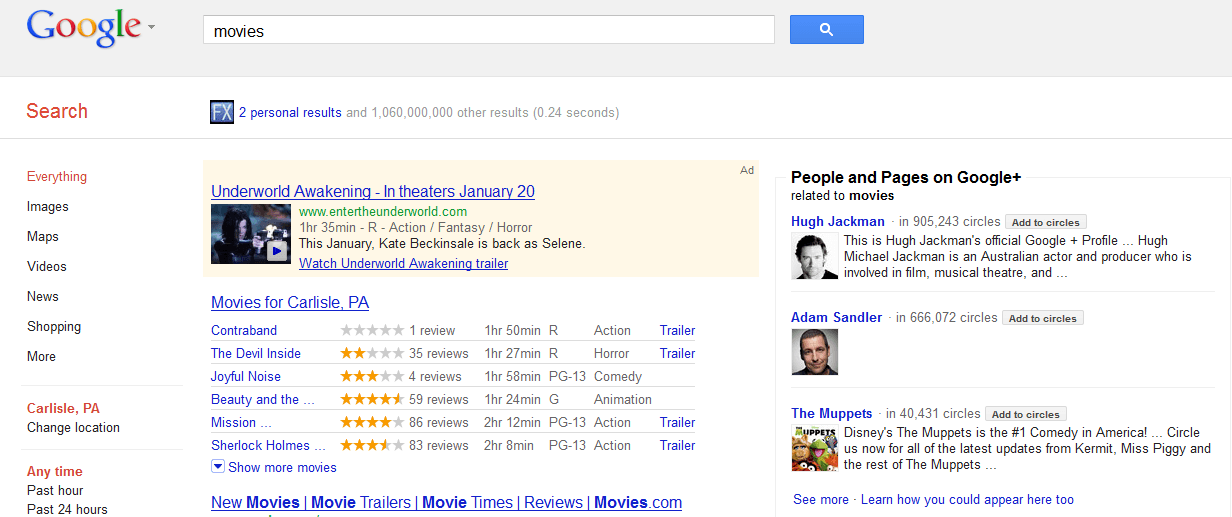Click Learn how you could appear here too
This screenshot has width=1232, height=517.
click(967, 499)
